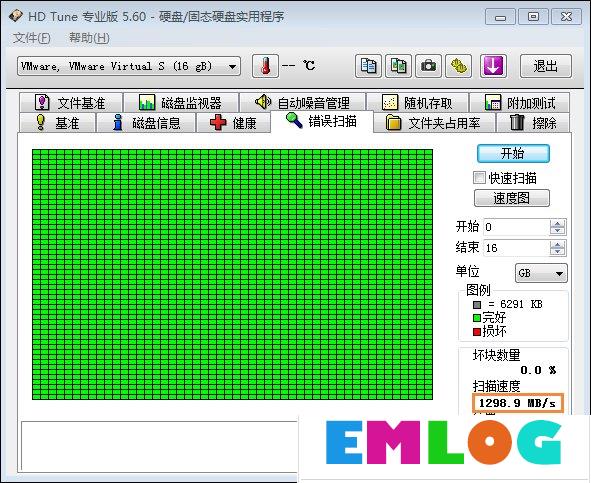Expand the 单位 GB unit dropdown
The width and height of the screenshot is (591, 483).
tap(541, 273)
